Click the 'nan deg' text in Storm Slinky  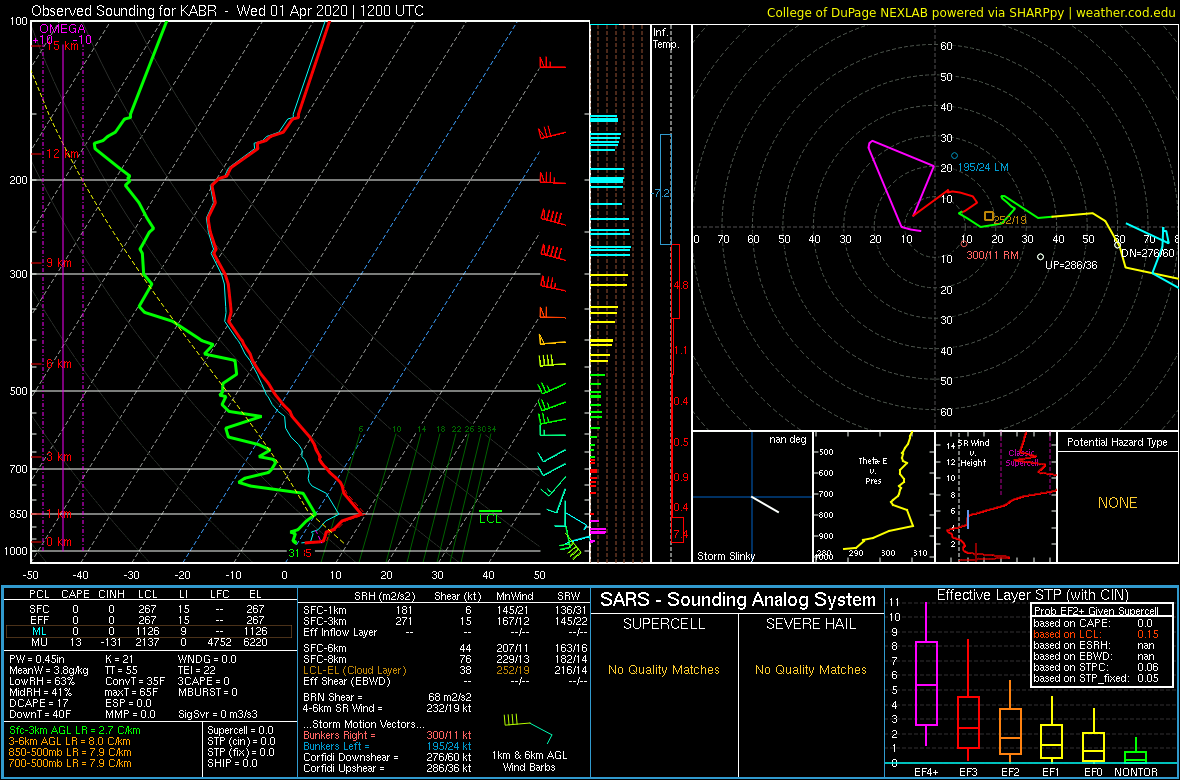tap(787, 440)
